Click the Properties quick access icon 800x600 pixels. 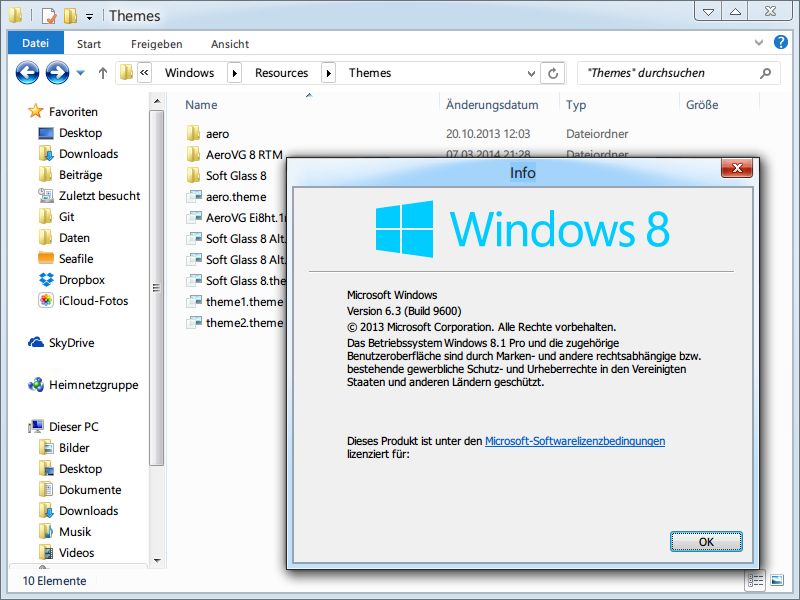(48, 16)
